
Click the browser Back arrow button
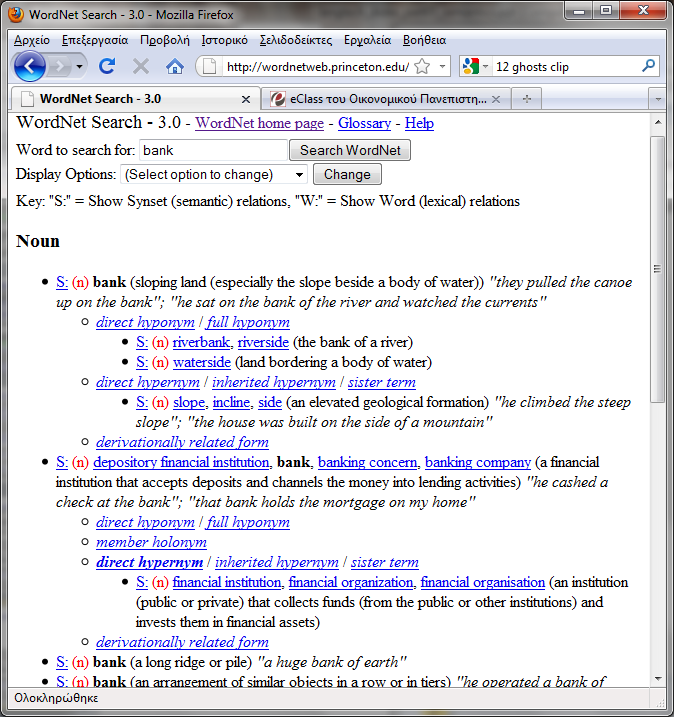click(x=29, y=67)
